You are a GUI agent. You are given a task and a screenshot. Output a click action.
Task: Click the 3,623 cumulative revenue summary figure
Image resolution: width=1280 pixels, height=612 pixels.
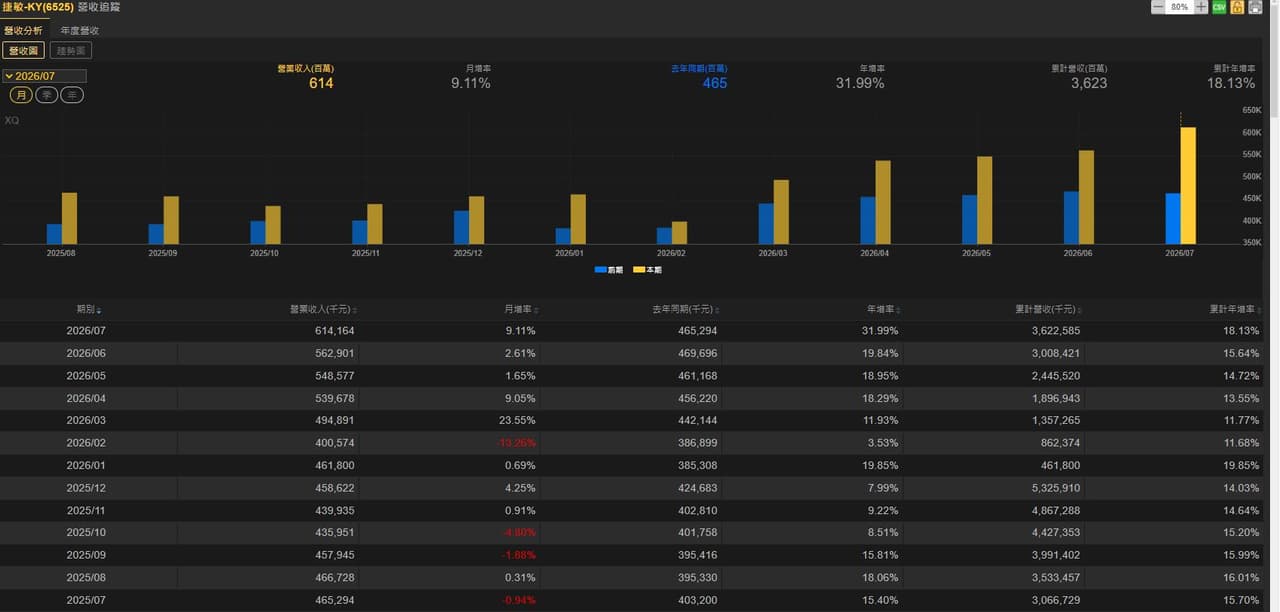point(1089,83)
